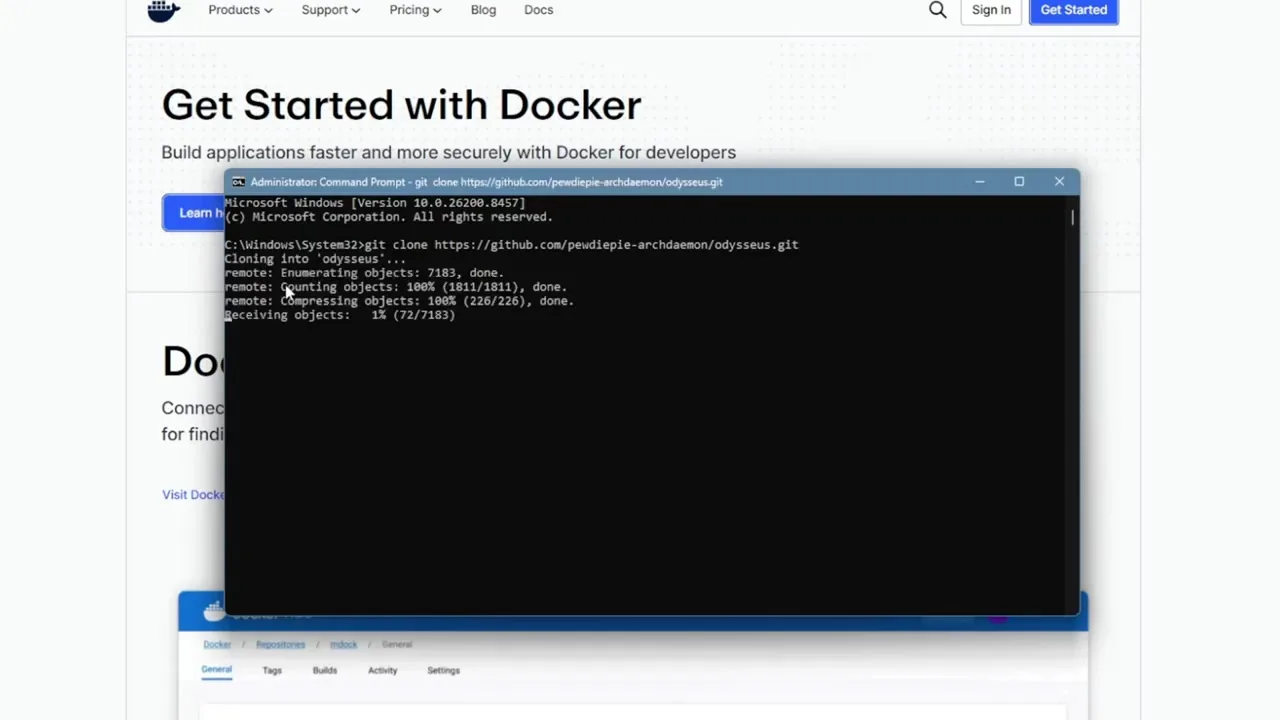The image size is (1280, 720).
Task: Expand the Products dropdown menu
Action: 240,10
